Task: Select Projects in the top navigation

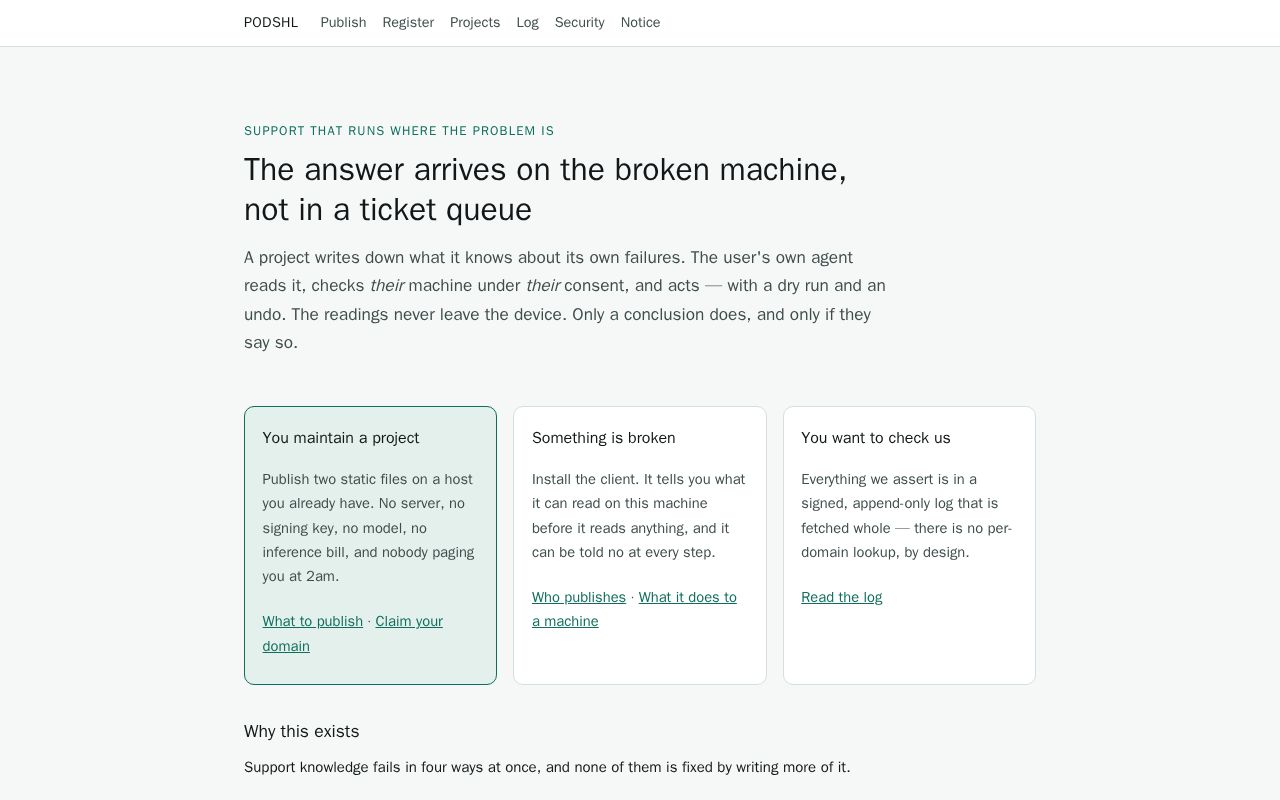Action: [x=475, y=22]
